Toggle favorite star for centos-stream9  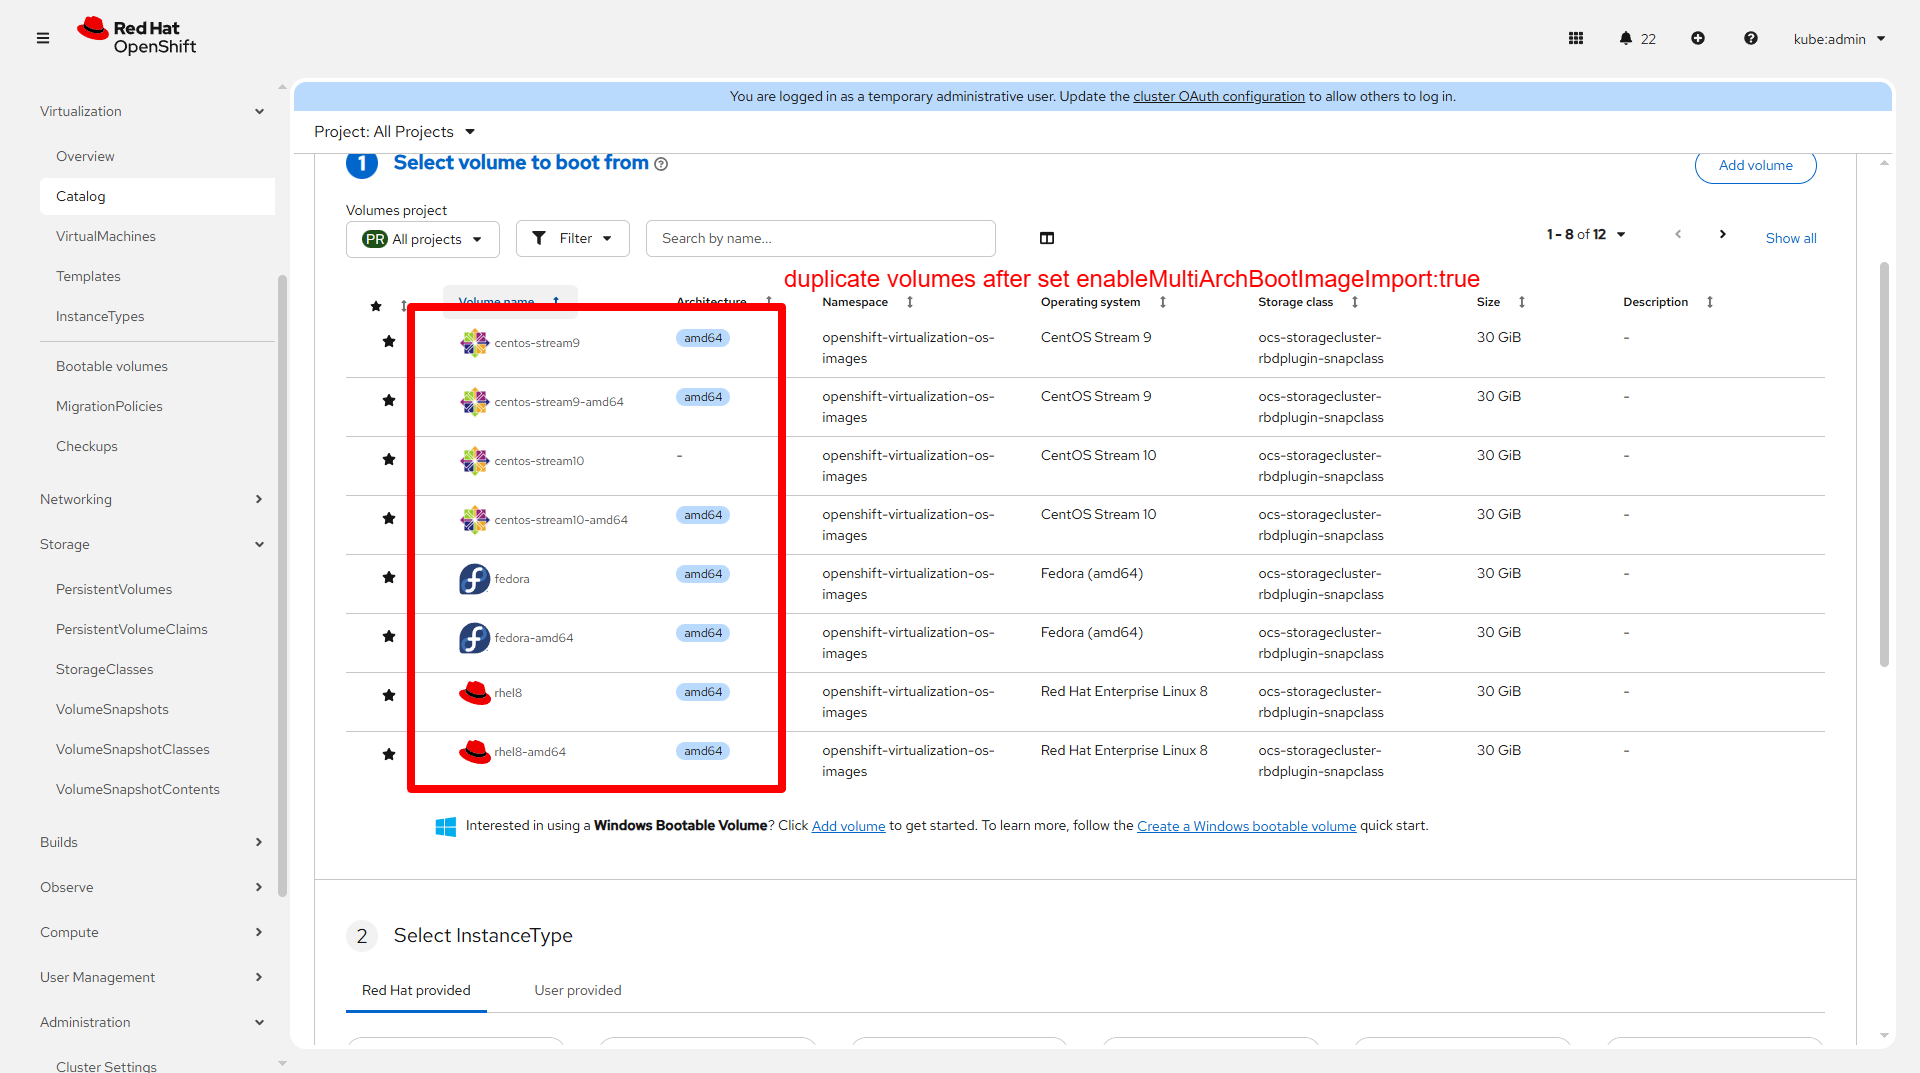pyautogui.click(x=389, y=342)
